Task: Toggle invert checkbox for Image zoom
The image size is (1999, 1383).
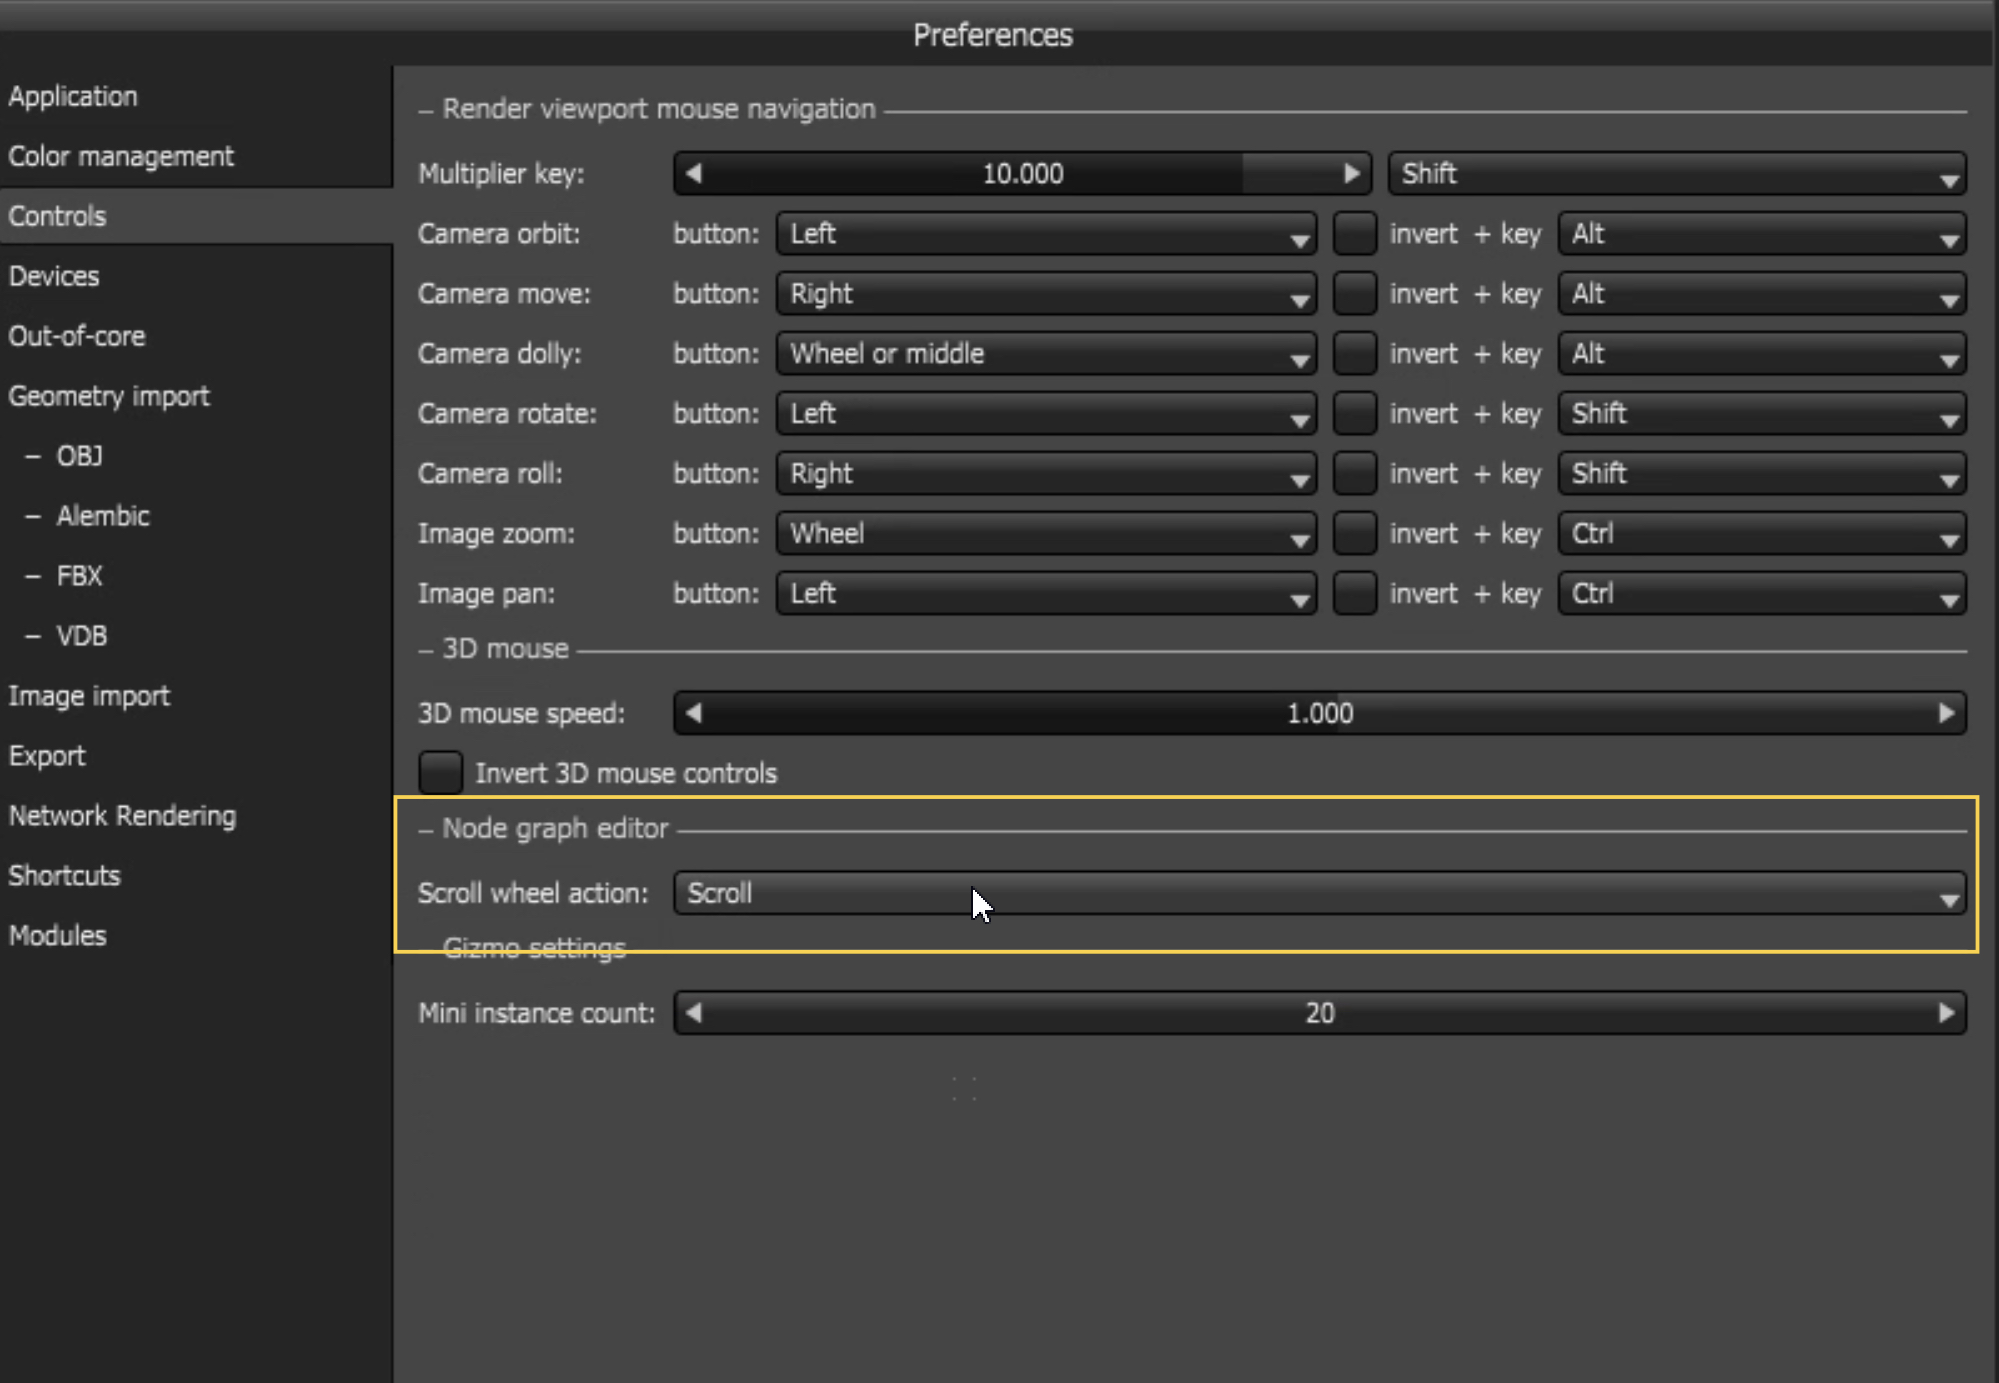Action: click(x=1354, y=533)
